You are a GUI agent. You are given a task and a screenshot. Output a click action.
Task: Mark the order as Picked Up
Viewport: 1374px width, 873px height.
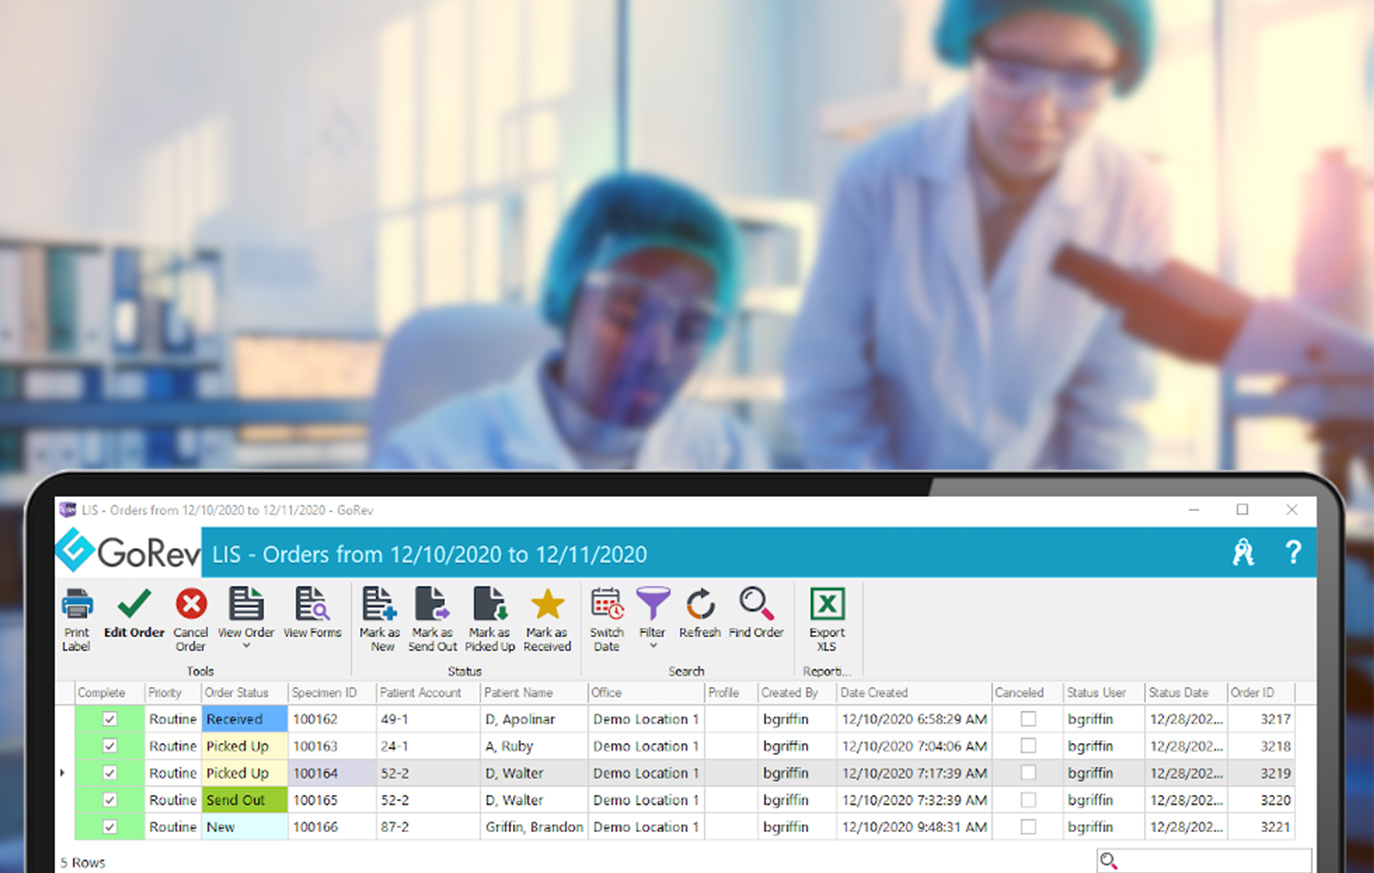(489, 606)
